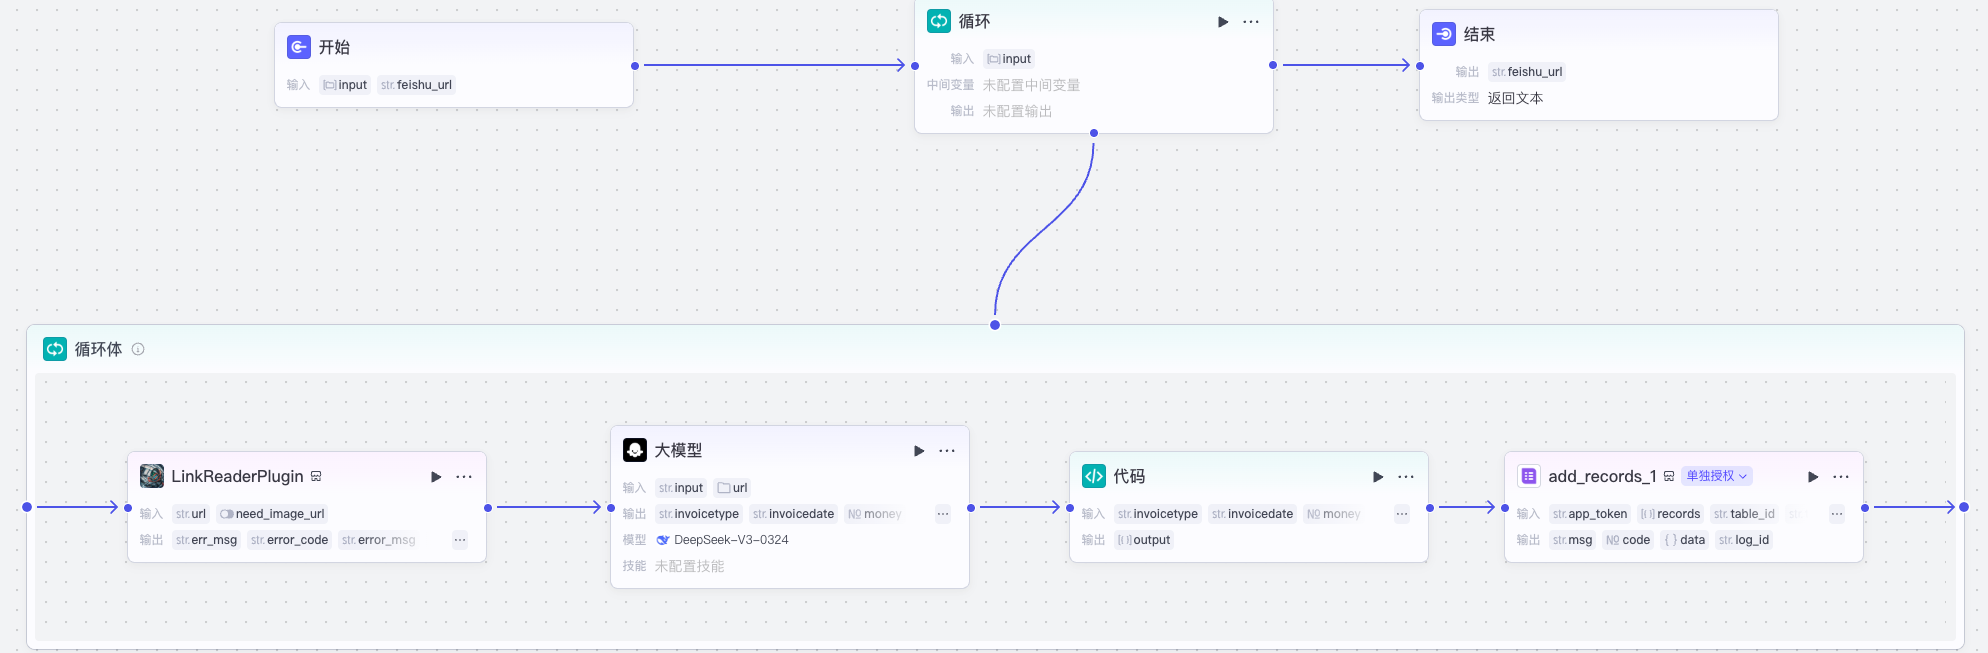
Task: Run the 大模型 node
Action: point(919,451)
